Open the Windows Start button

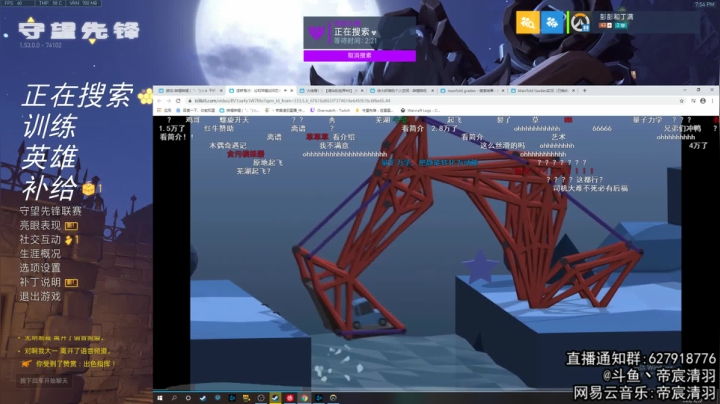coord(160,398)
